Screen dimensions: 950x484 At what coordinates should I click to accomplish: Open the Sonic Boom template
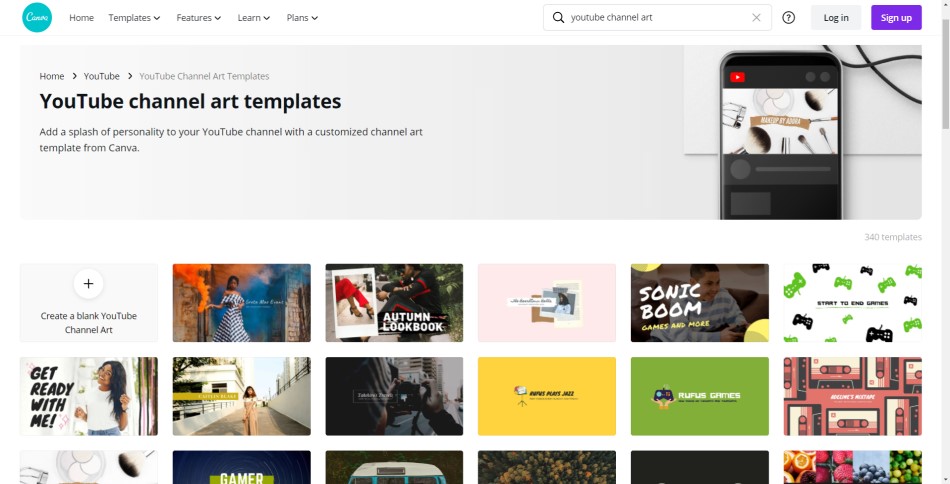(x=700, y=303)
